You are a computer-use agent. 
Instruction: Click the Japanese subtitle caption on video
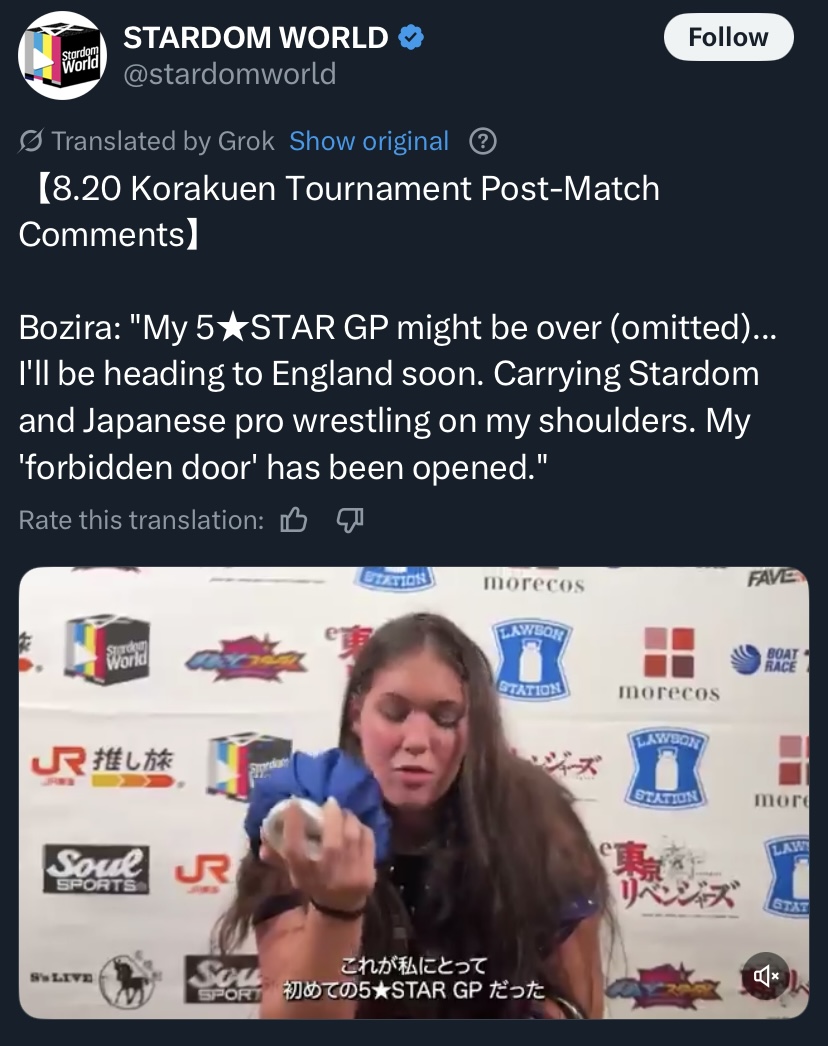[414, 978]
